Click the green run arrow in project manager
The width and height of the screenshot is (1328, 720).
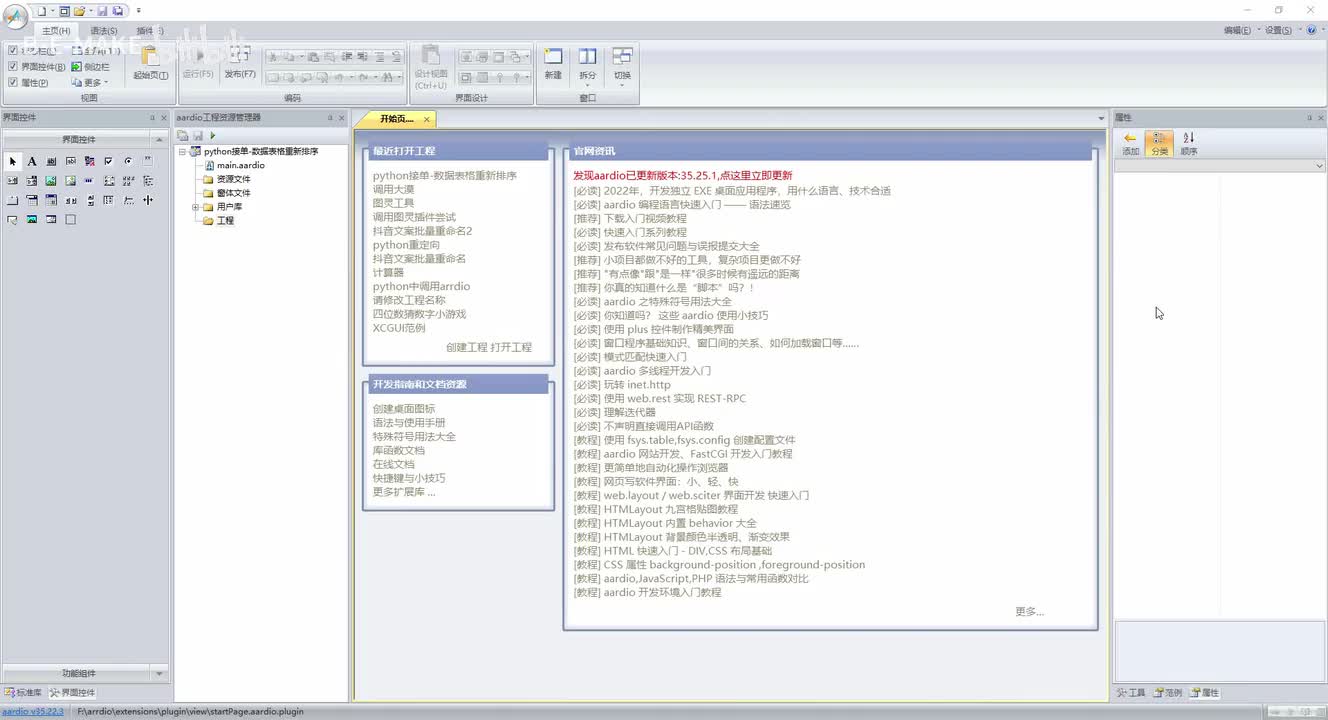click(x=213, y=136)
